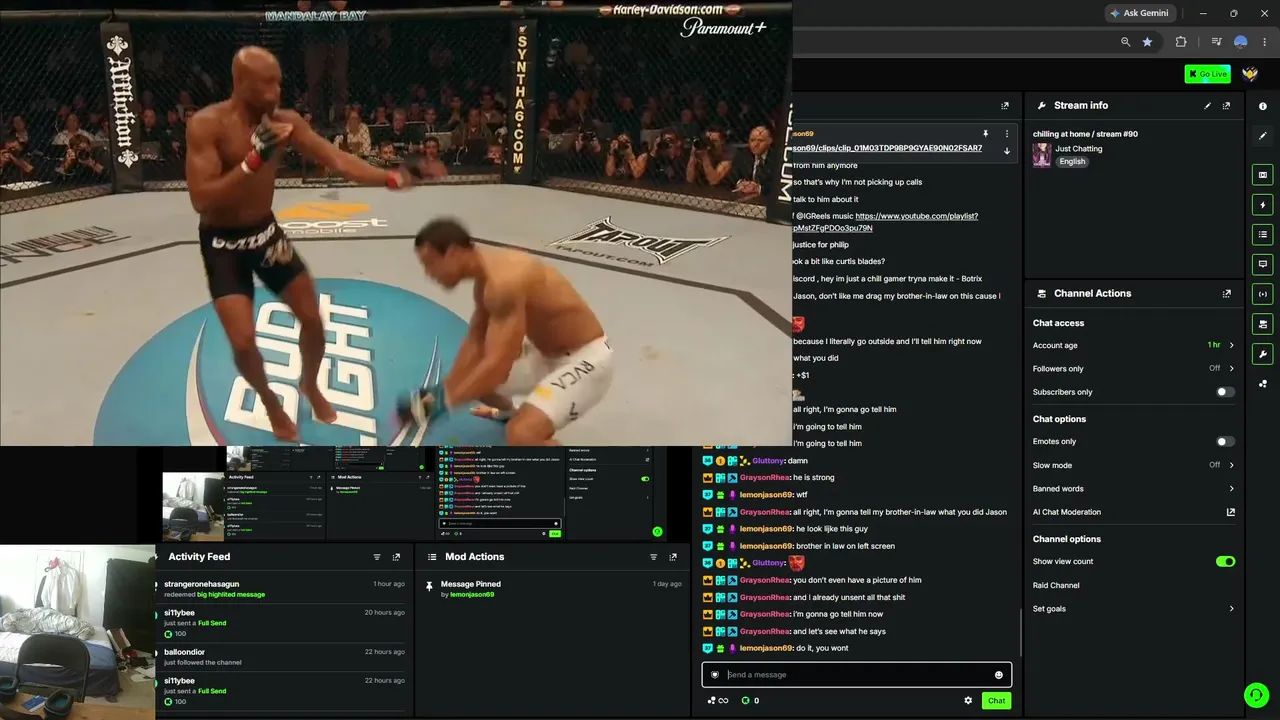Open pinned message options menu
The image size is (1280, 720).
point(1007,133)
